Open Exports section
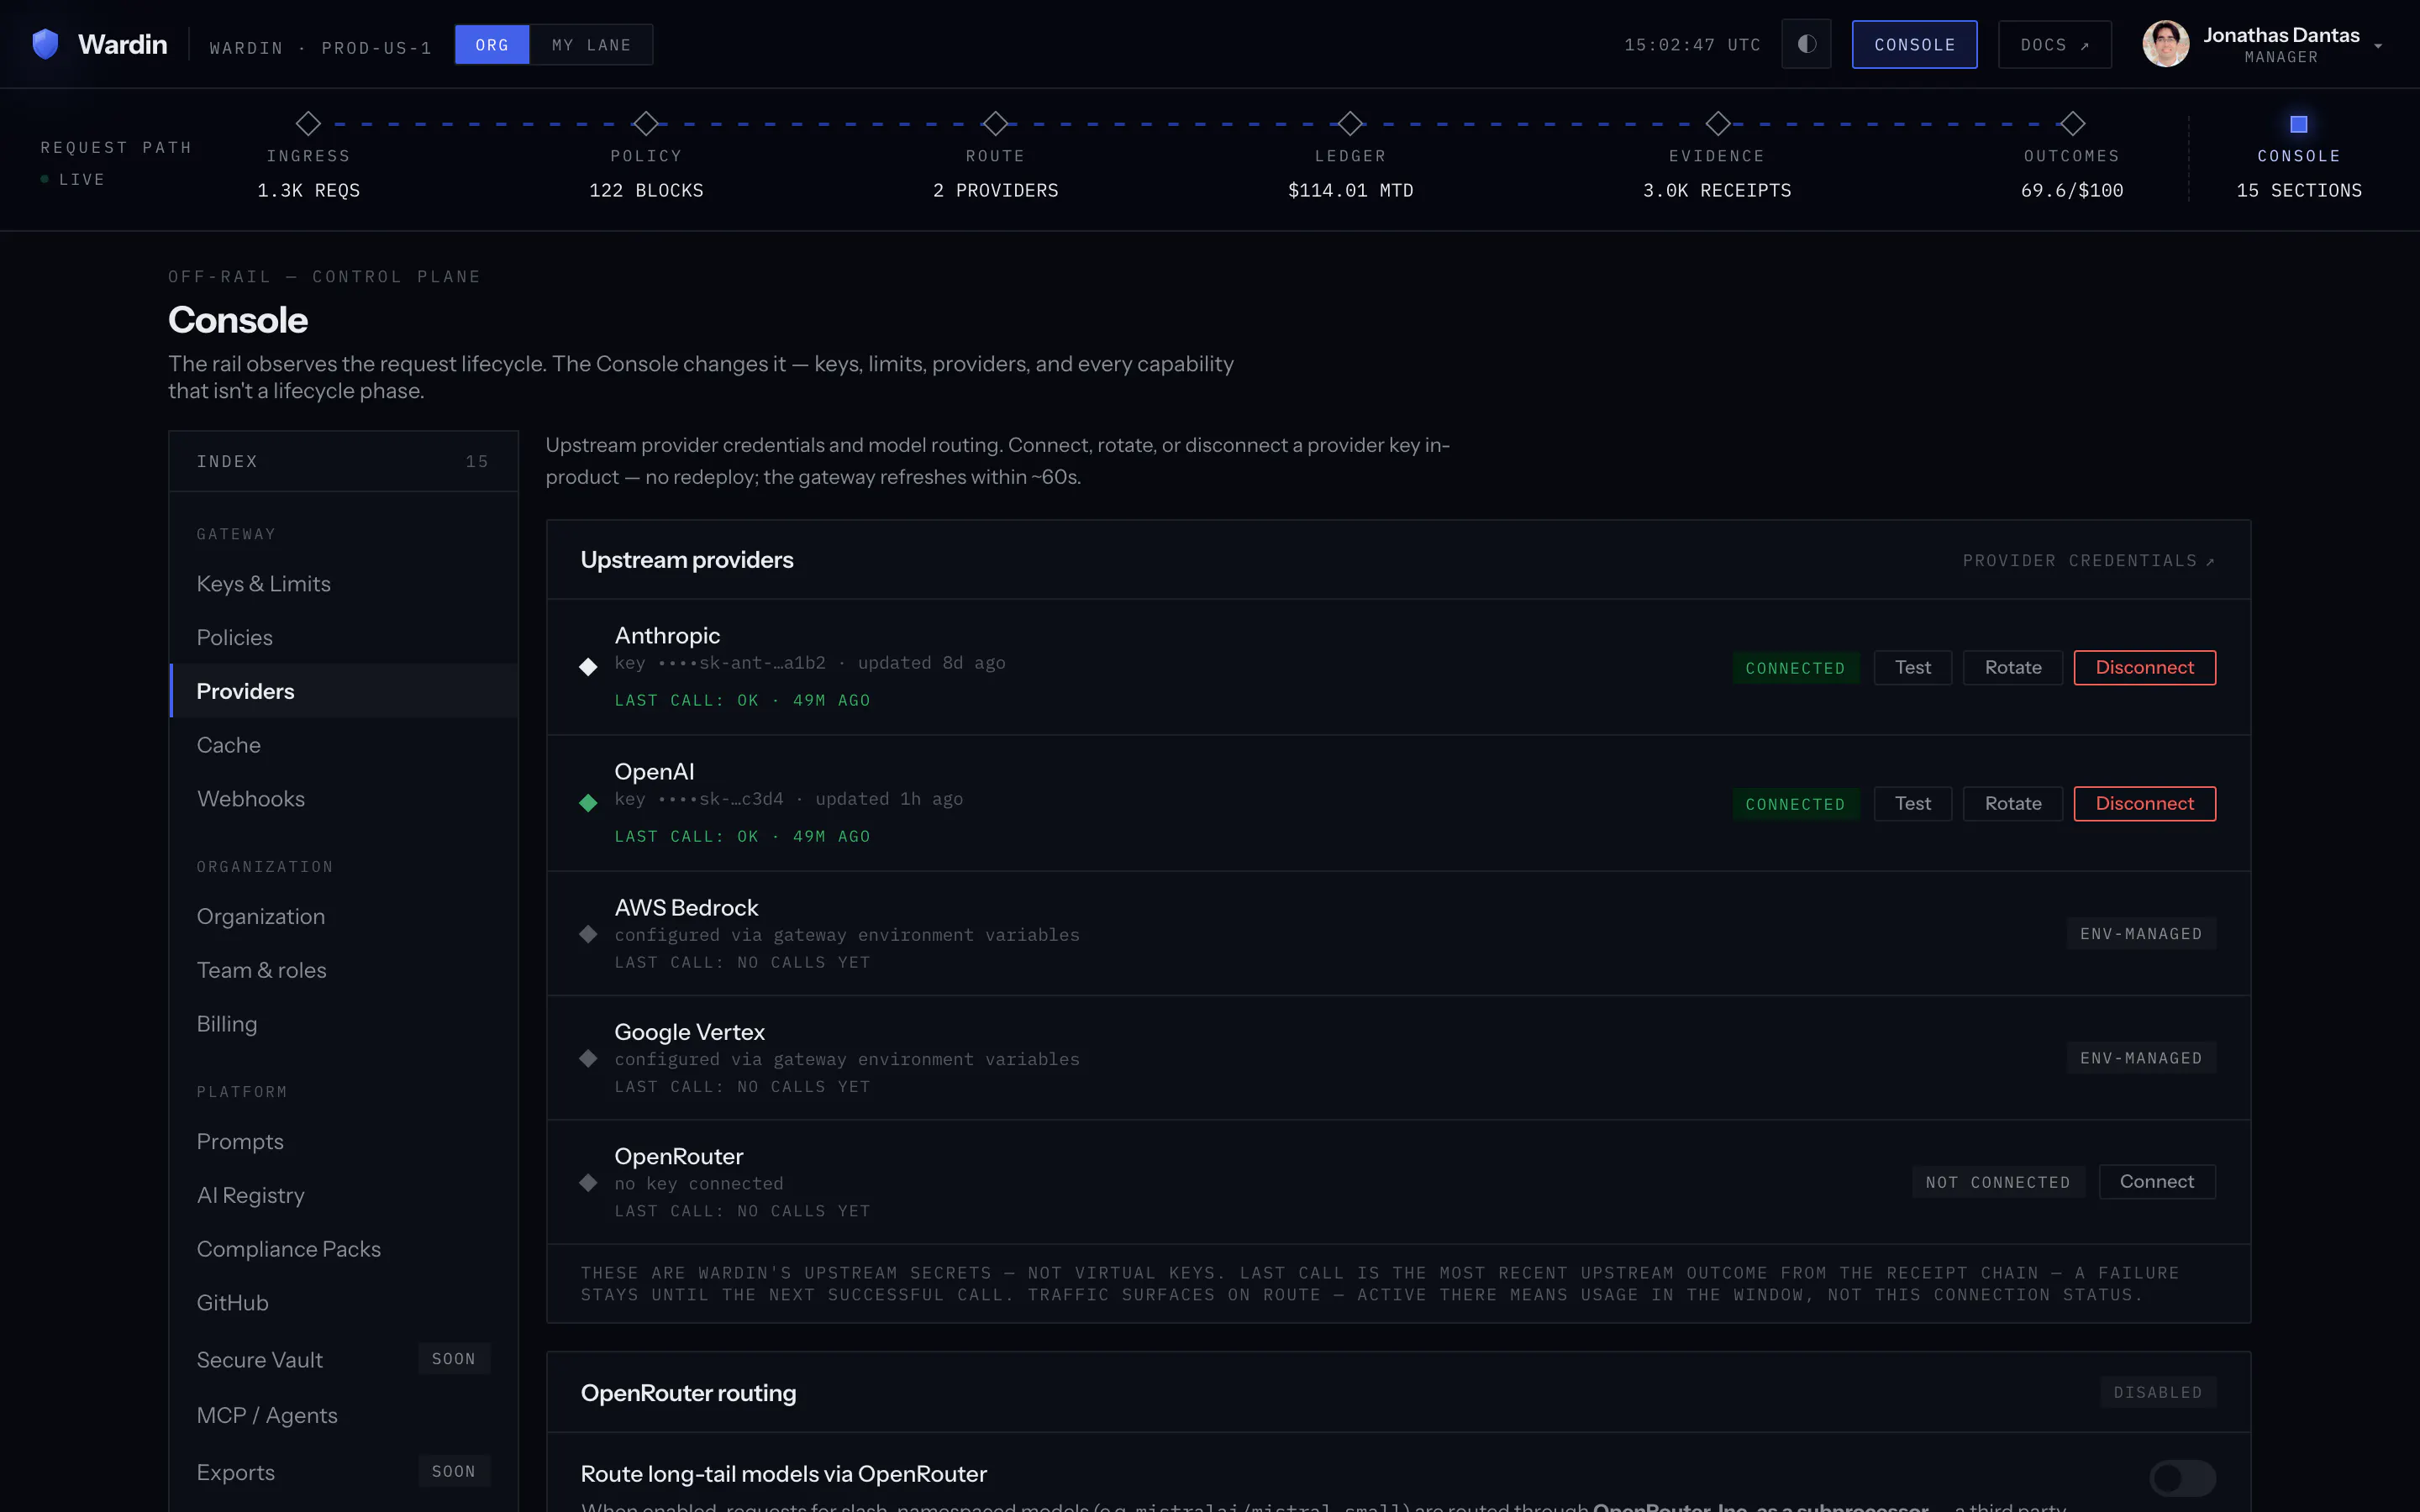Image resolution: width=2420 pixels, height=1512 pixels. click(x=344, y=1473)
